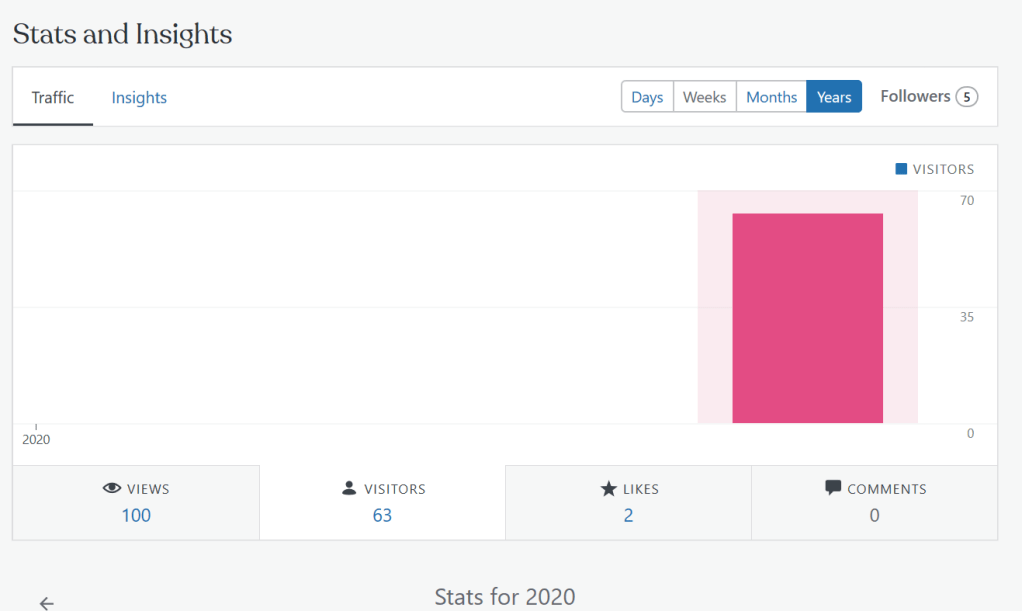Click the pink 2020 visitors bar
This screenshot has width=1022, height=611.
(807, 318)
